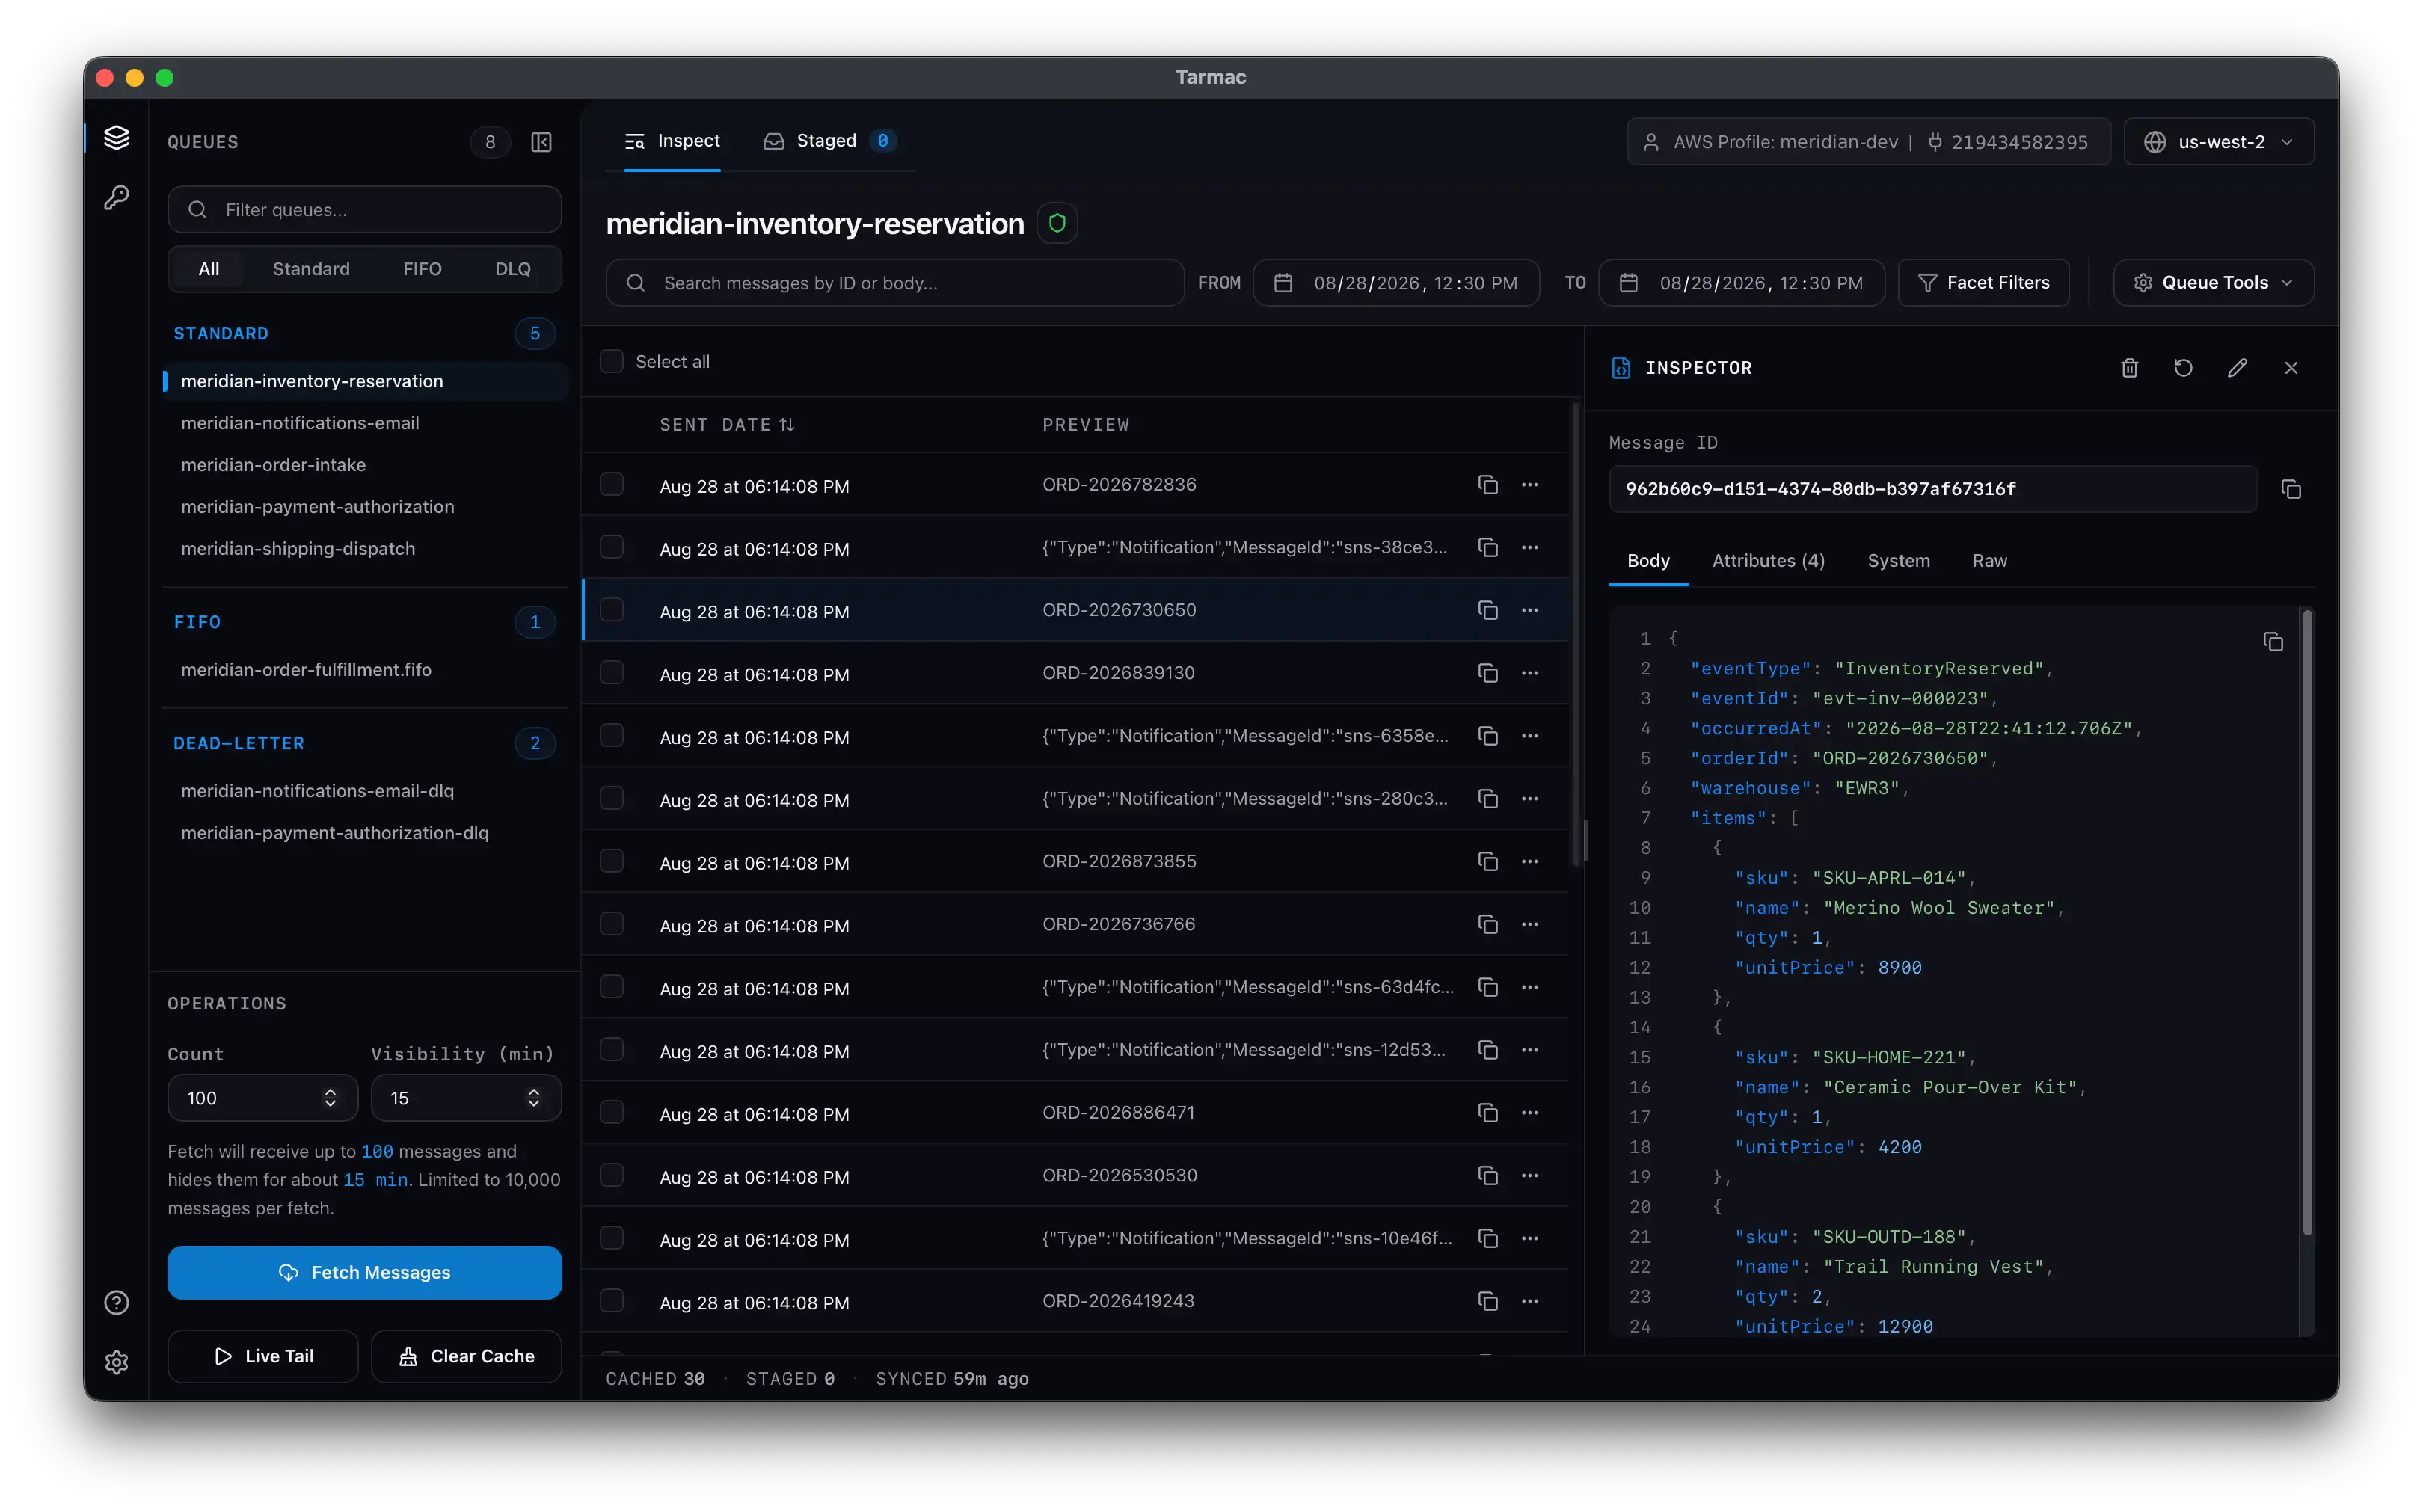Click the Clear Cache button
This screenshot has width=2423, height=1512.
click(466, 1356)
